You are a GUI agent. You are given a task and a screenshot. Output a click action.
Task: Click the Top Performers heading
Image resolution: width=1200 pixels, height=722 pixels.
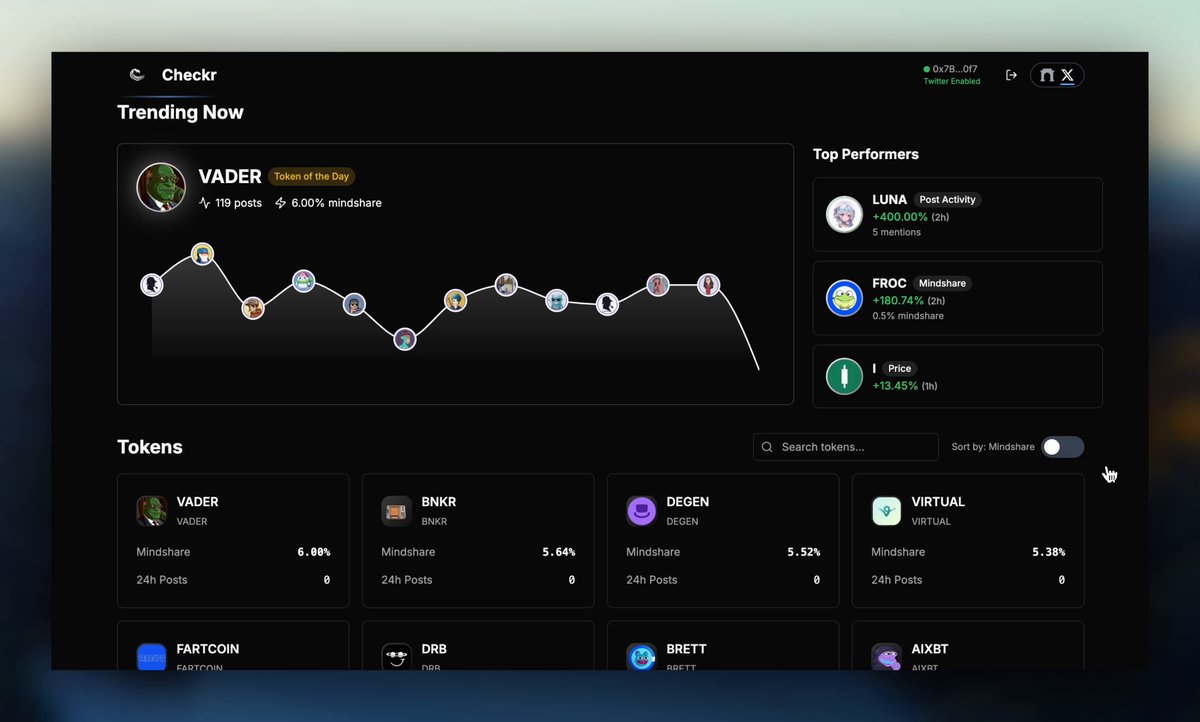[866, 154]
